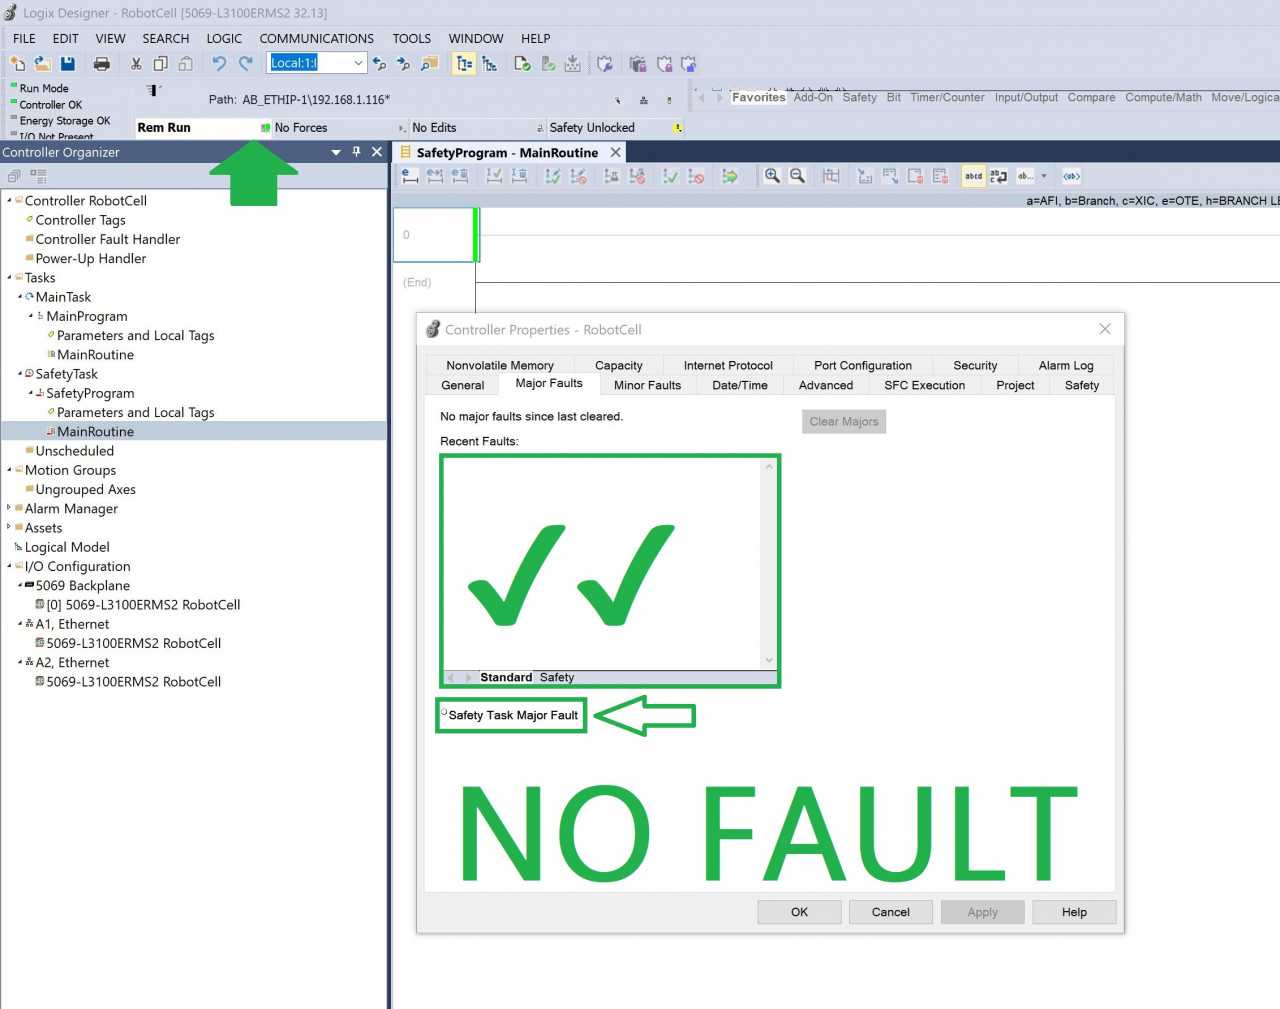Save the project with the floppy icon

coord(68,63)
